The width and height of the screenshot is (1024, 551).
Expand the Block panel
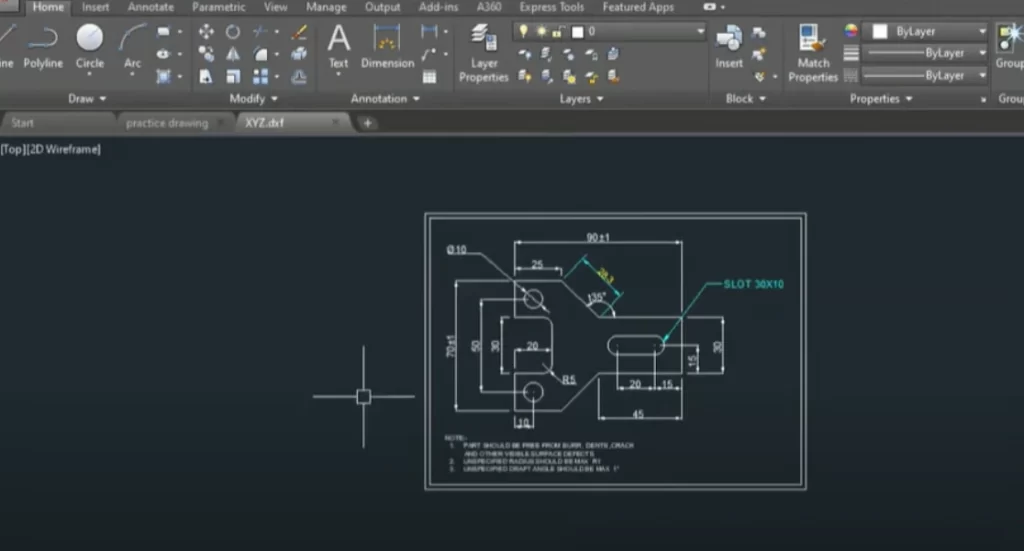[745, 99]
